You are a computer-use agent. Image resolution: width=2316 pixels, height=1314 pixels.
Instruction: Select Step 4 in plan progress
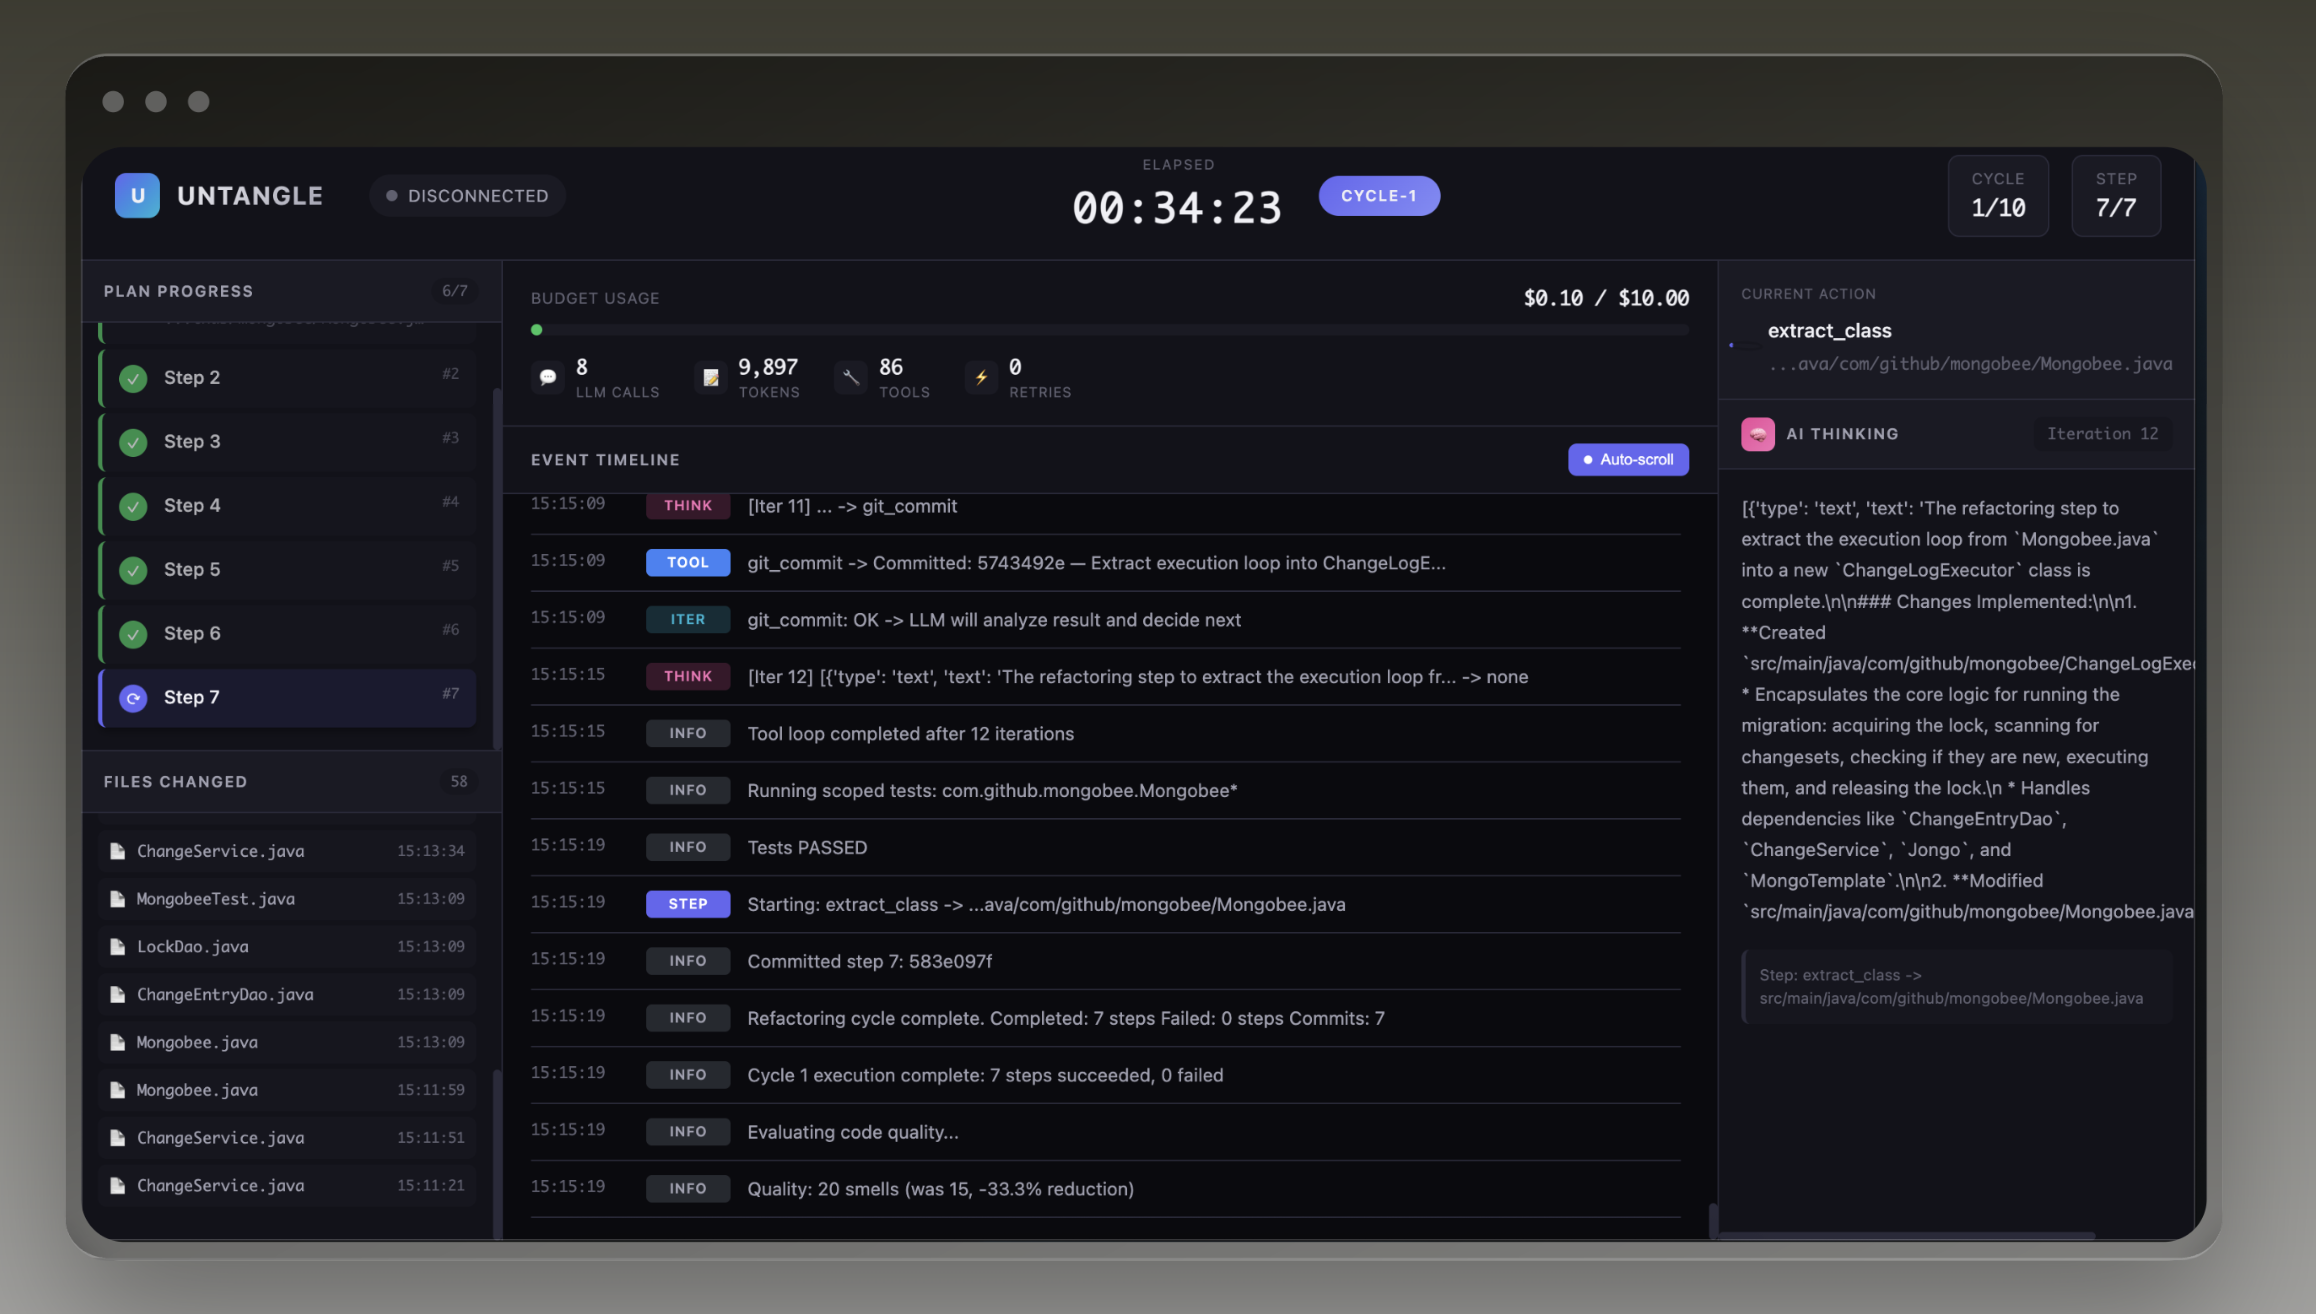pyautogui.click(x=288, y=506)
